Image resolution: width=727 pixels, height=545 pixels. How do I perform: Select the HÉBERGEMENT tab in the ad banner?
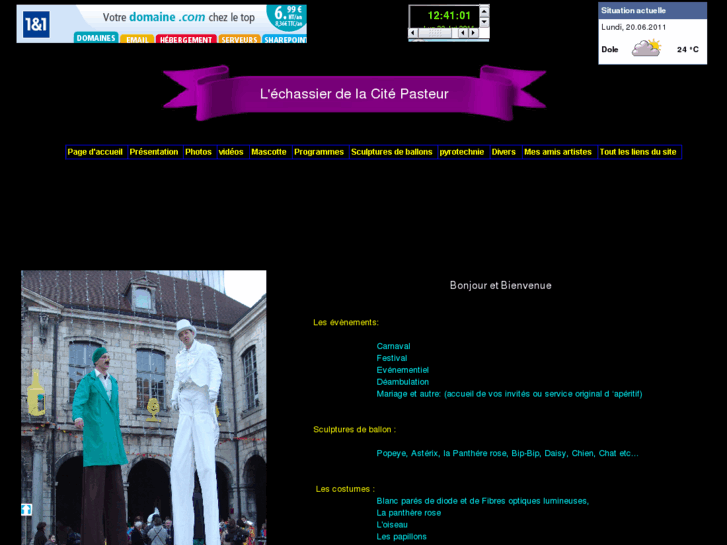186,39
